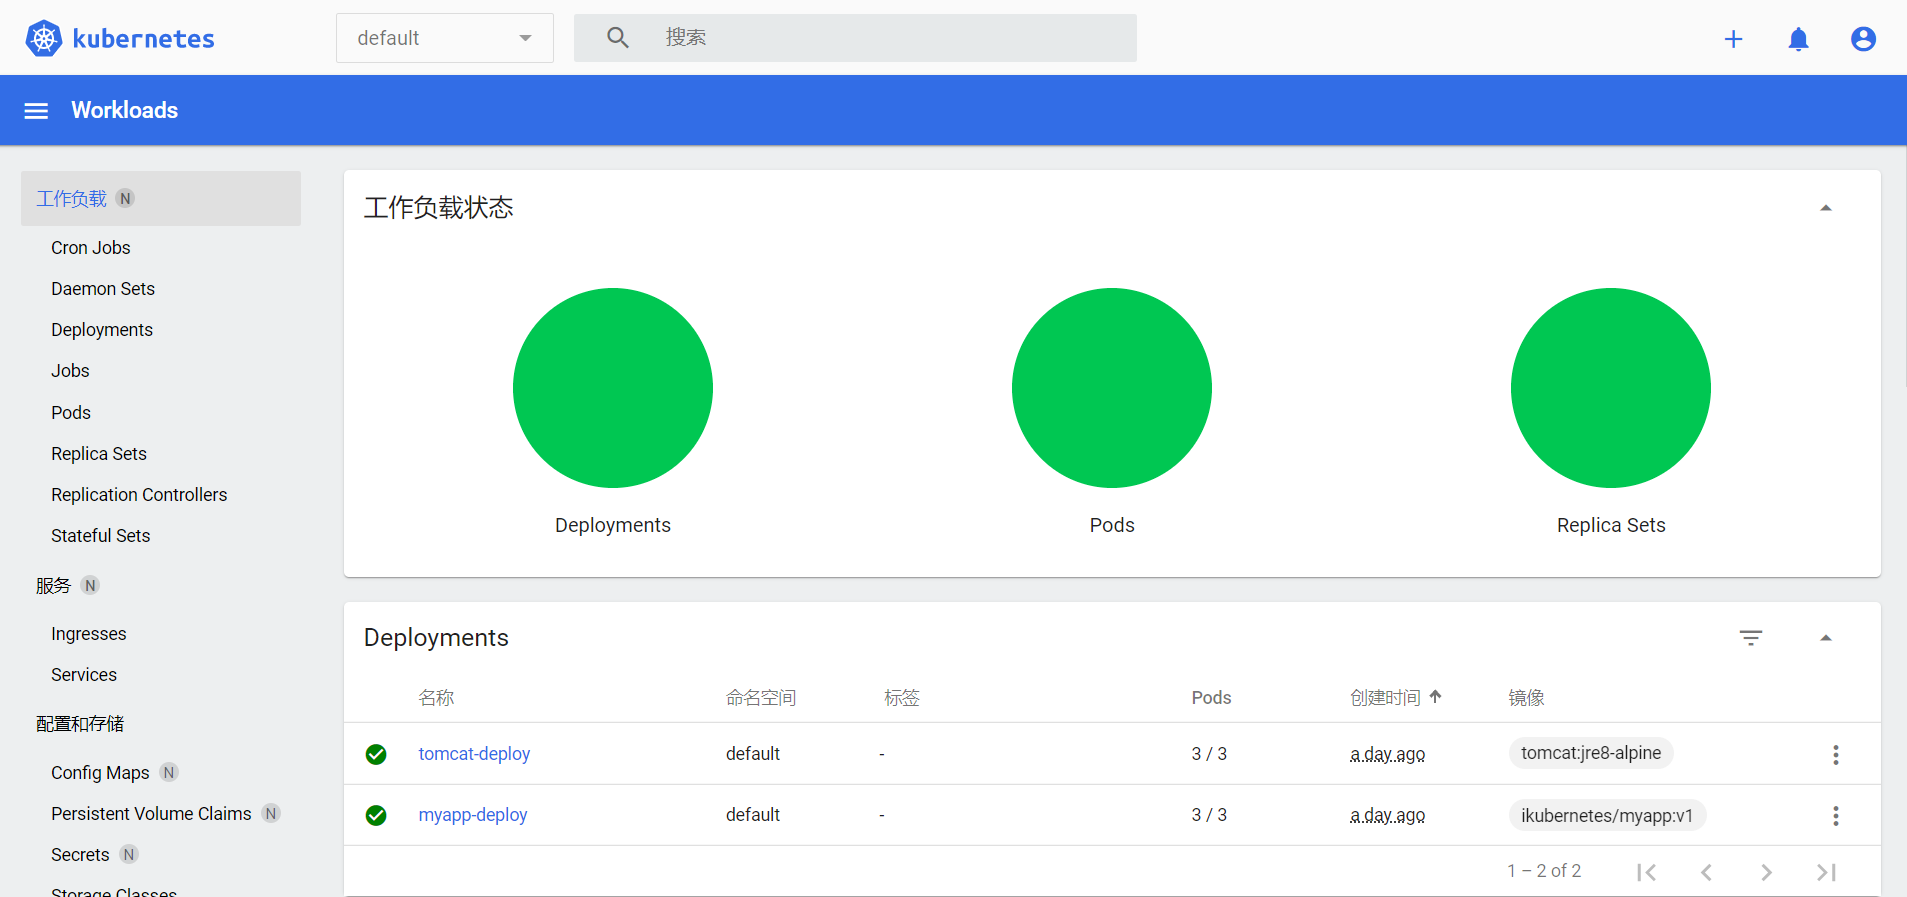Click the 工作负载状态 card title
The image size is (1907, 897).
438,208
